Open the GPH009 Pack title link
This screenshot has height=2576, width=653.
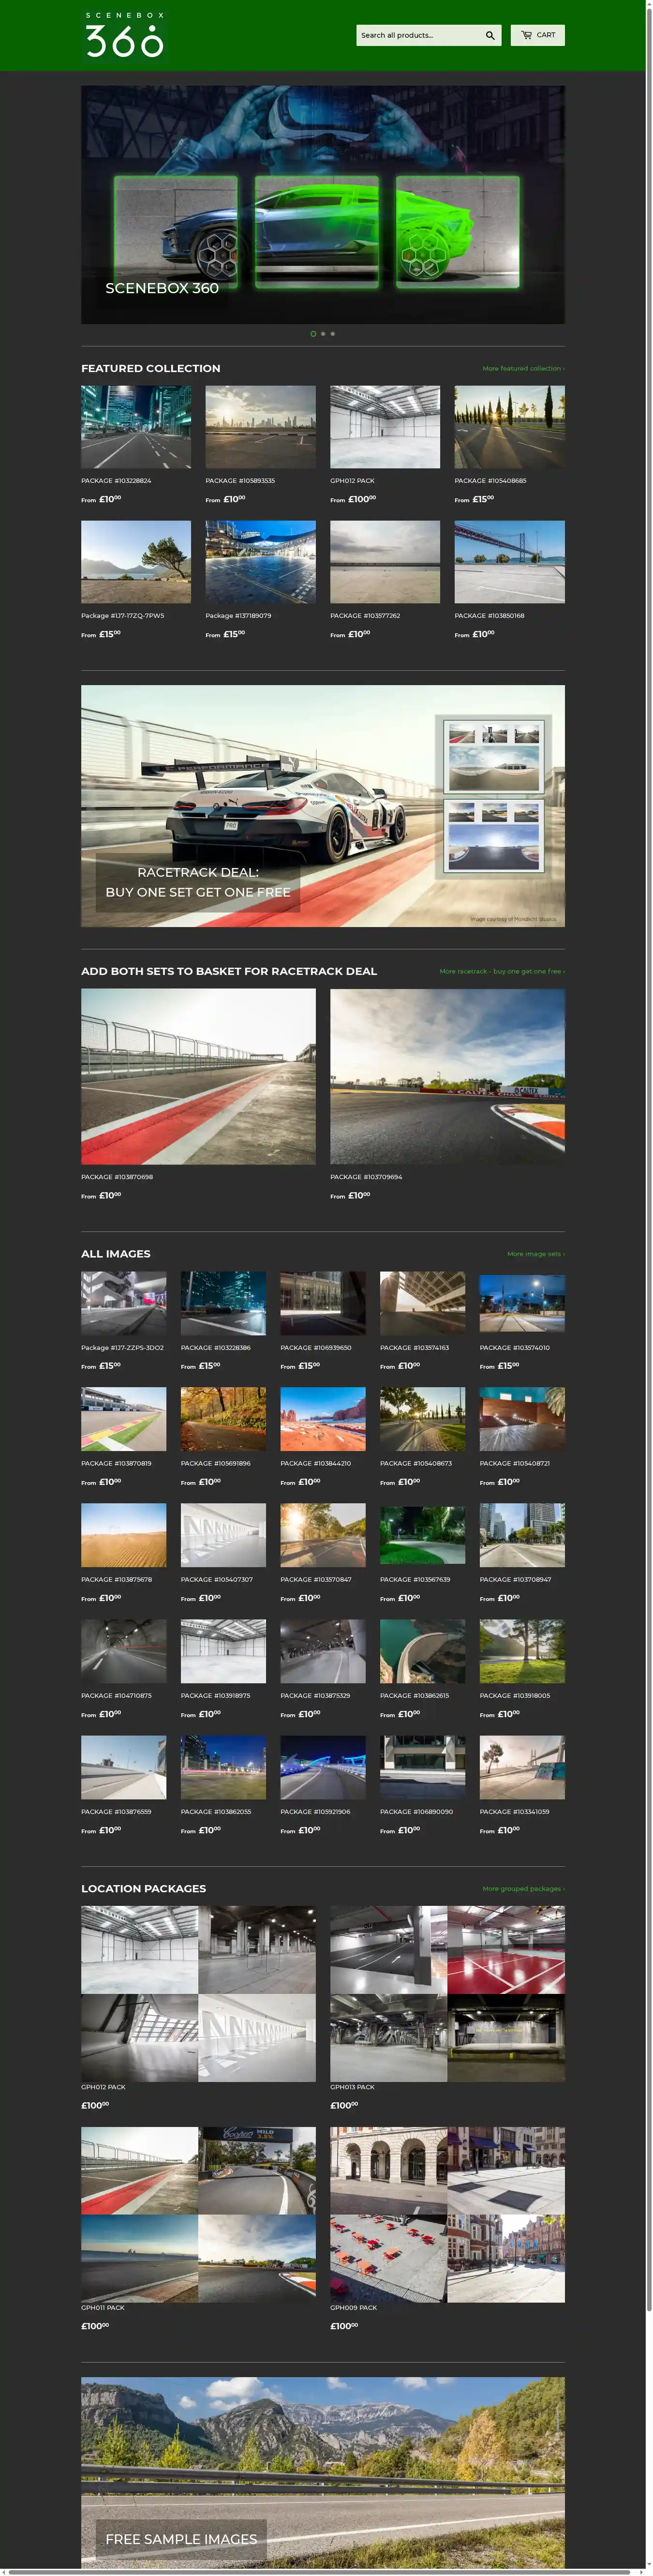354,2308
